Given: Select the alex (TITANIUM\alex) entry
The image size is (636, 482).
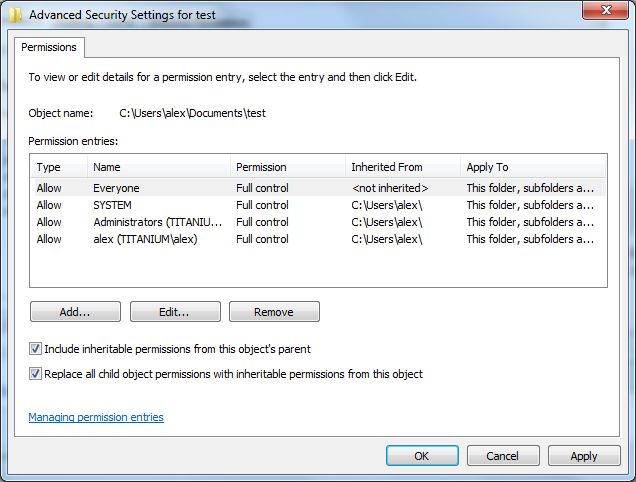Looking at the screenshot, I should pyautogui.click(x=318, y=239).
